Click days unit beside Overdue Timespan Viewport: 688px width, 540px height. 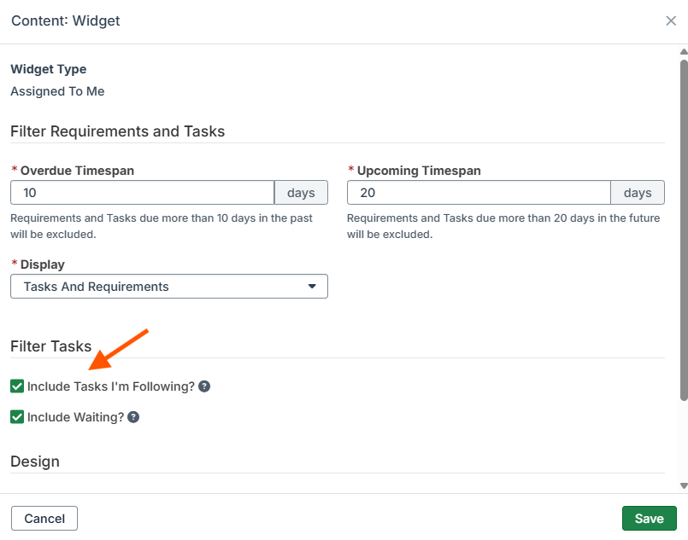point(301,193)
